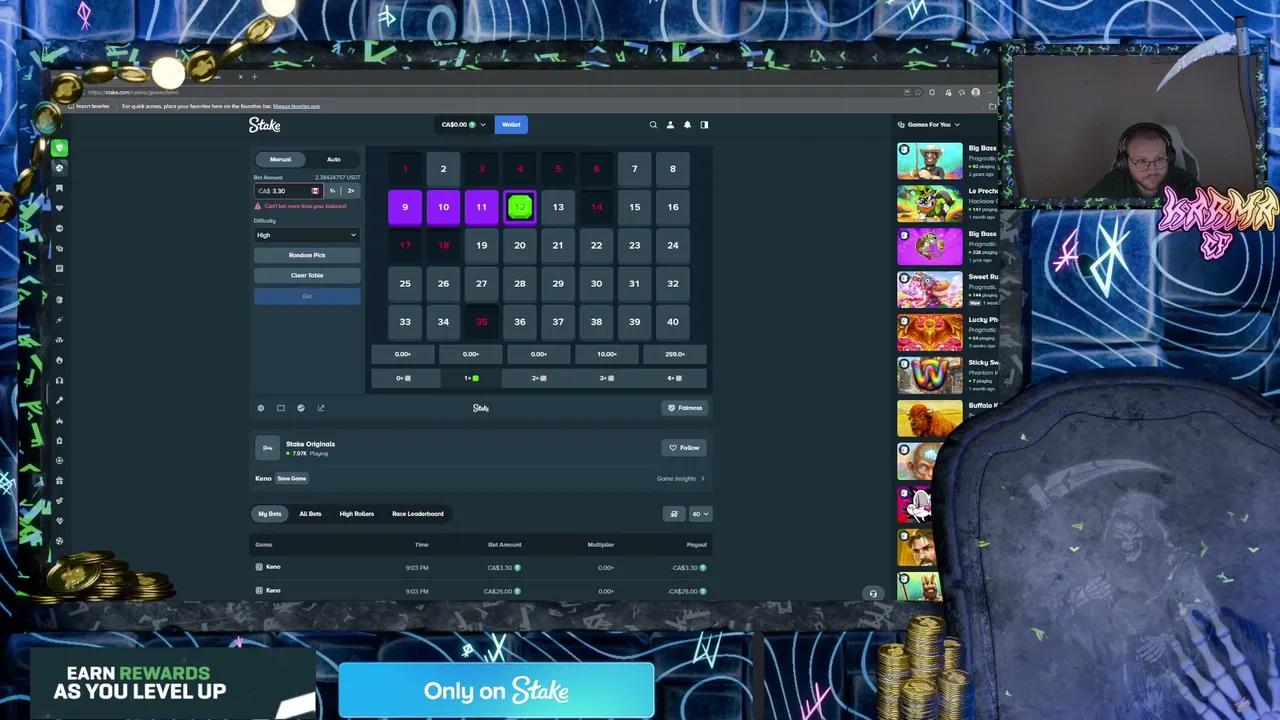Image resolution: width=1280 pixels, height=720 pixels.
Task: Expand Game Insights chevron
Action: [702, 479]
